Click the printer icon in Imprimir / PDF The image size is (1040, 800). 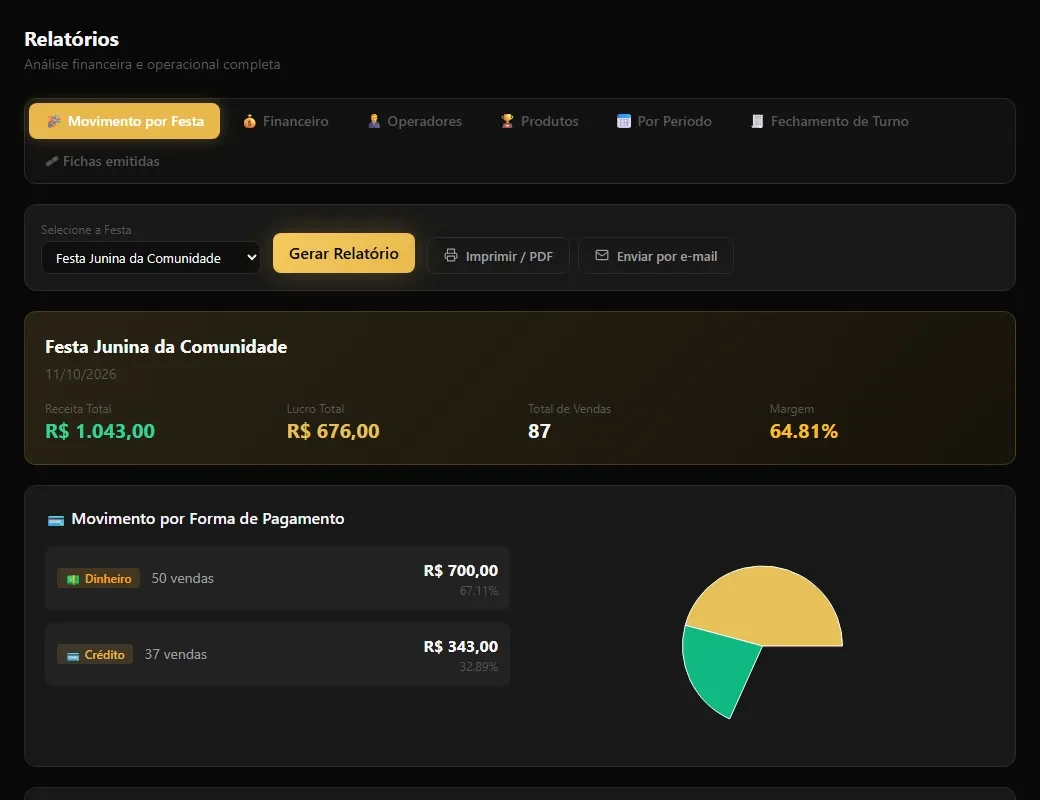[x=451, y=255]
